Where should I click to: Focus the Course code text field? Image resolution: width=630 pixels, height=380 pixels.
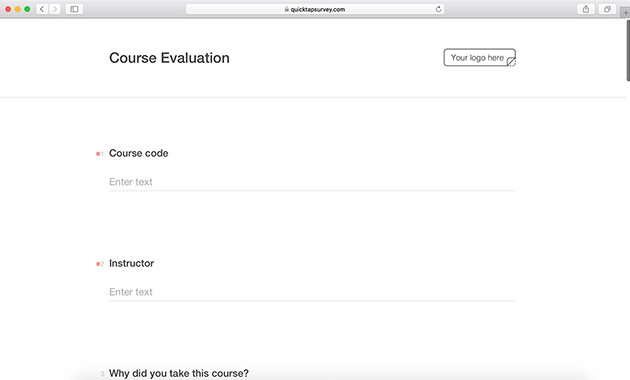tap(312, 182)
